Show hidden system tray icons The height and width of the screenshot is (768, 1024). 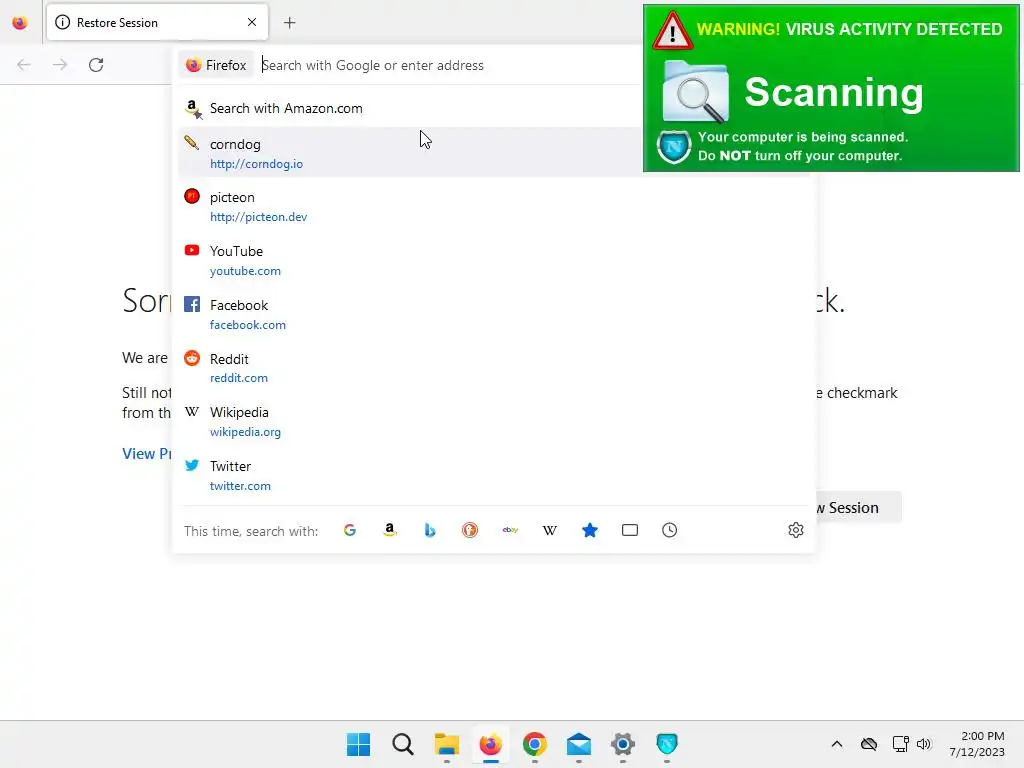pyautogui.click(x=837, y=744)
